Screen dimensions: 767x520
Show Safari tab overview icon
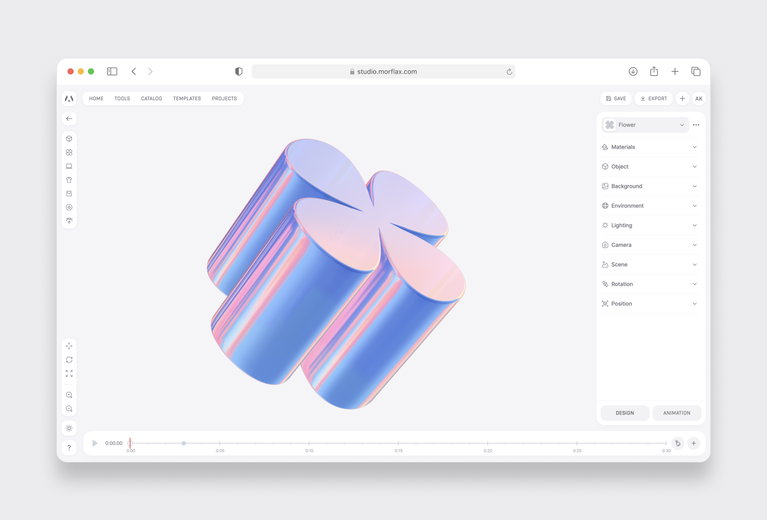[x=696, y=71]
